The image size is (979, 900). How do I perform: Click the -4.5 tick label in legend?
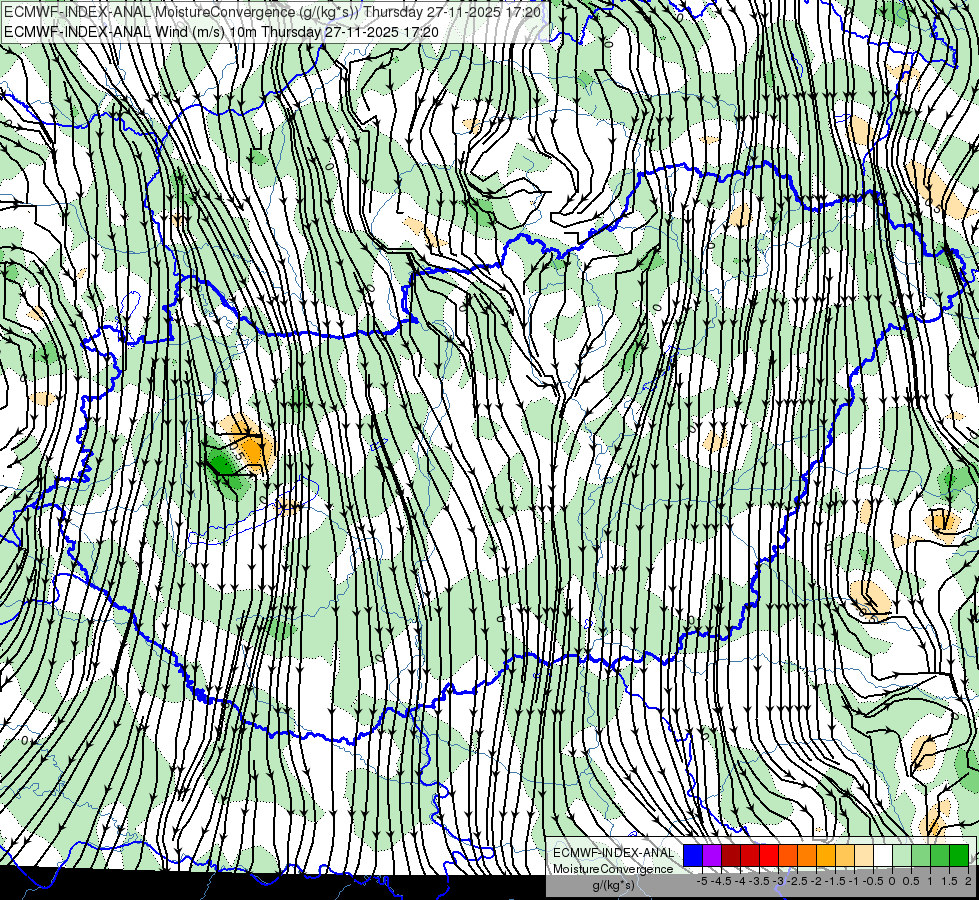click(x=721, y=881)
